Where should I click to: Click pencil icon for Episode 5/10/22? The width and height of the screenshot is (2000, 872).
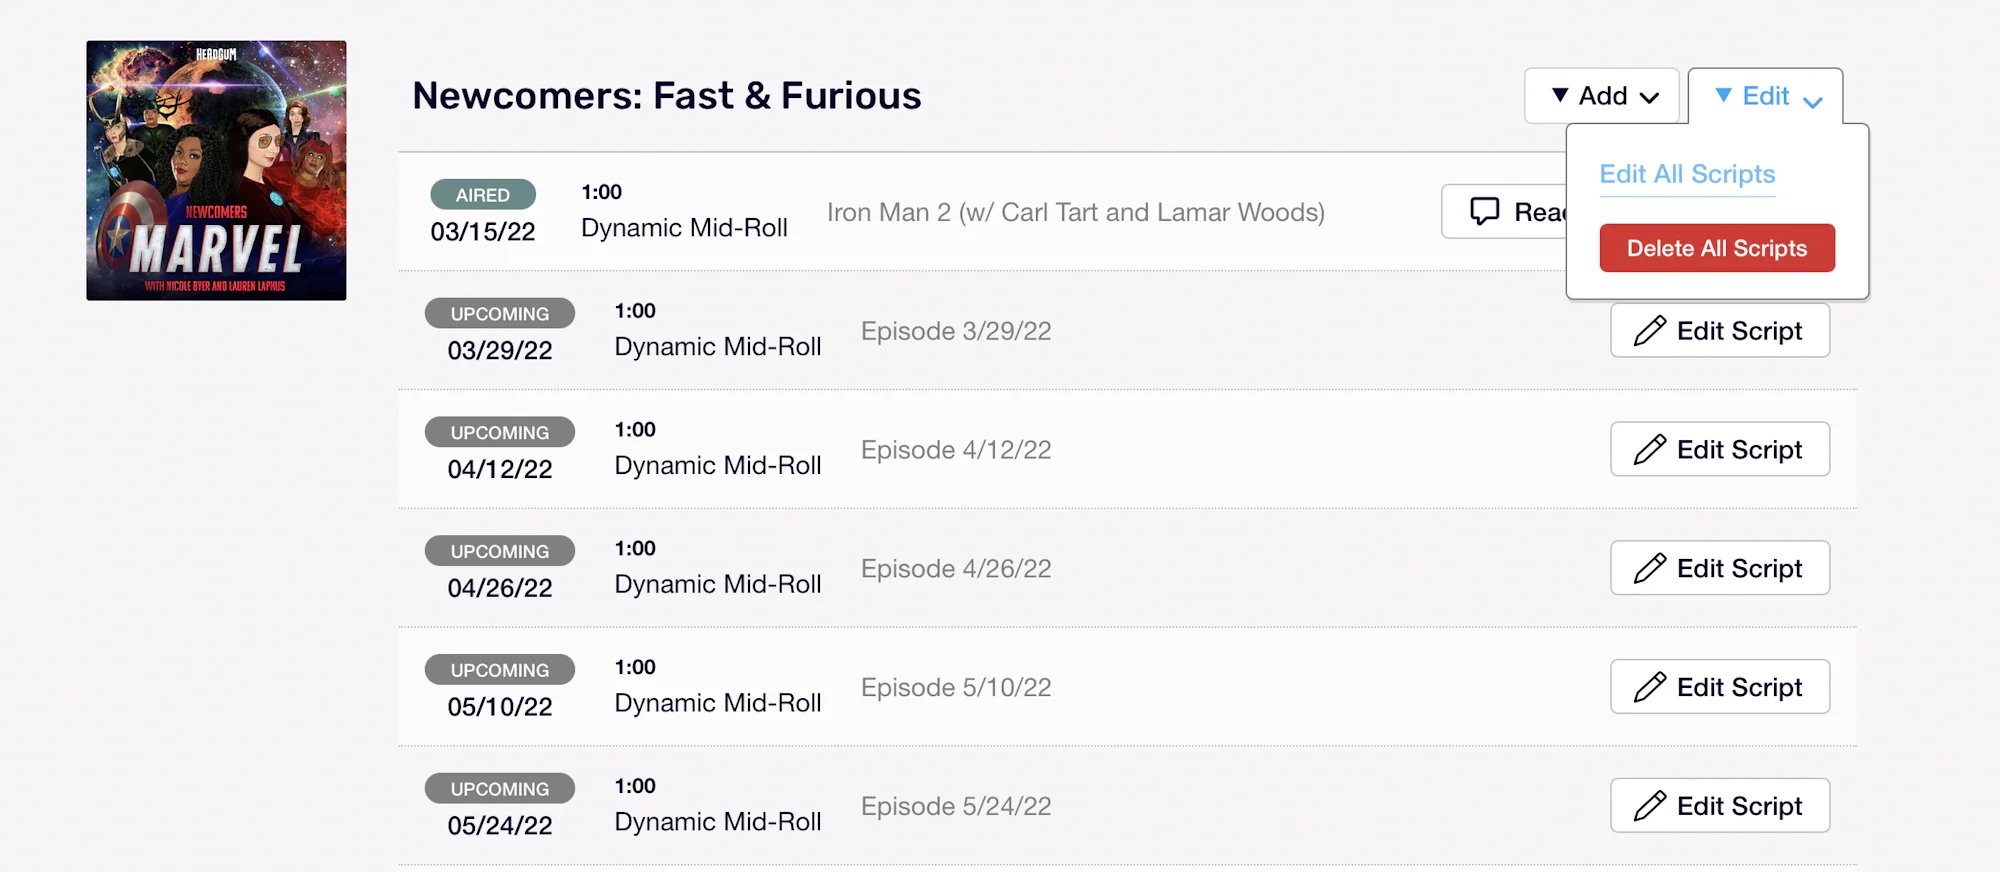1650,688
